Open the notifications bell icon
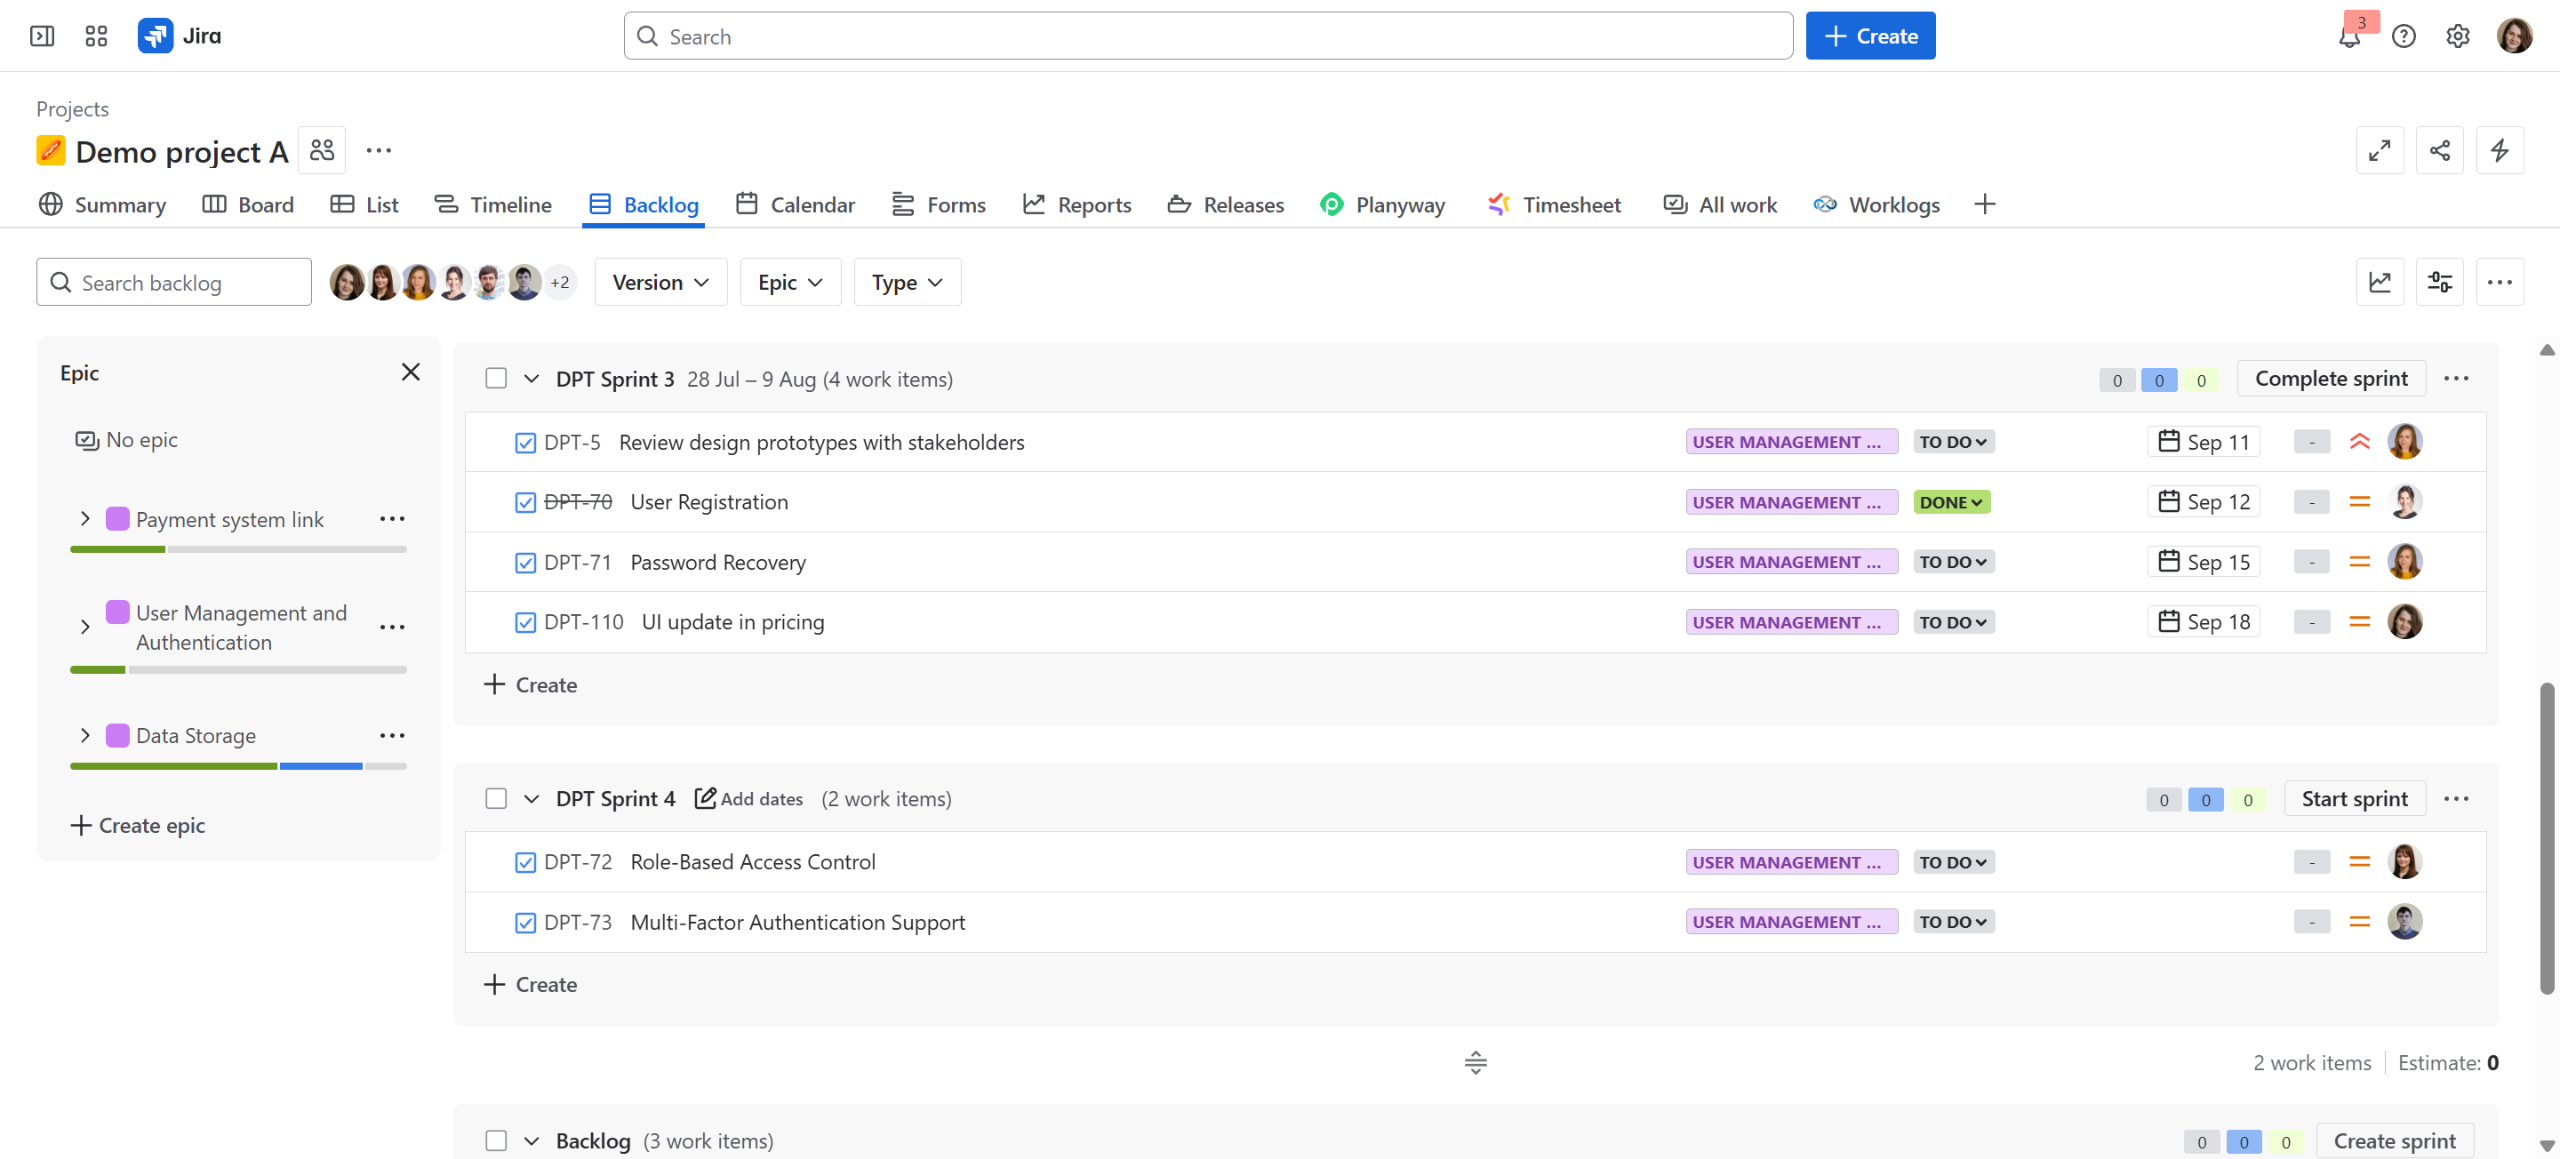 pyautogui.click(x=2349, y=37)
